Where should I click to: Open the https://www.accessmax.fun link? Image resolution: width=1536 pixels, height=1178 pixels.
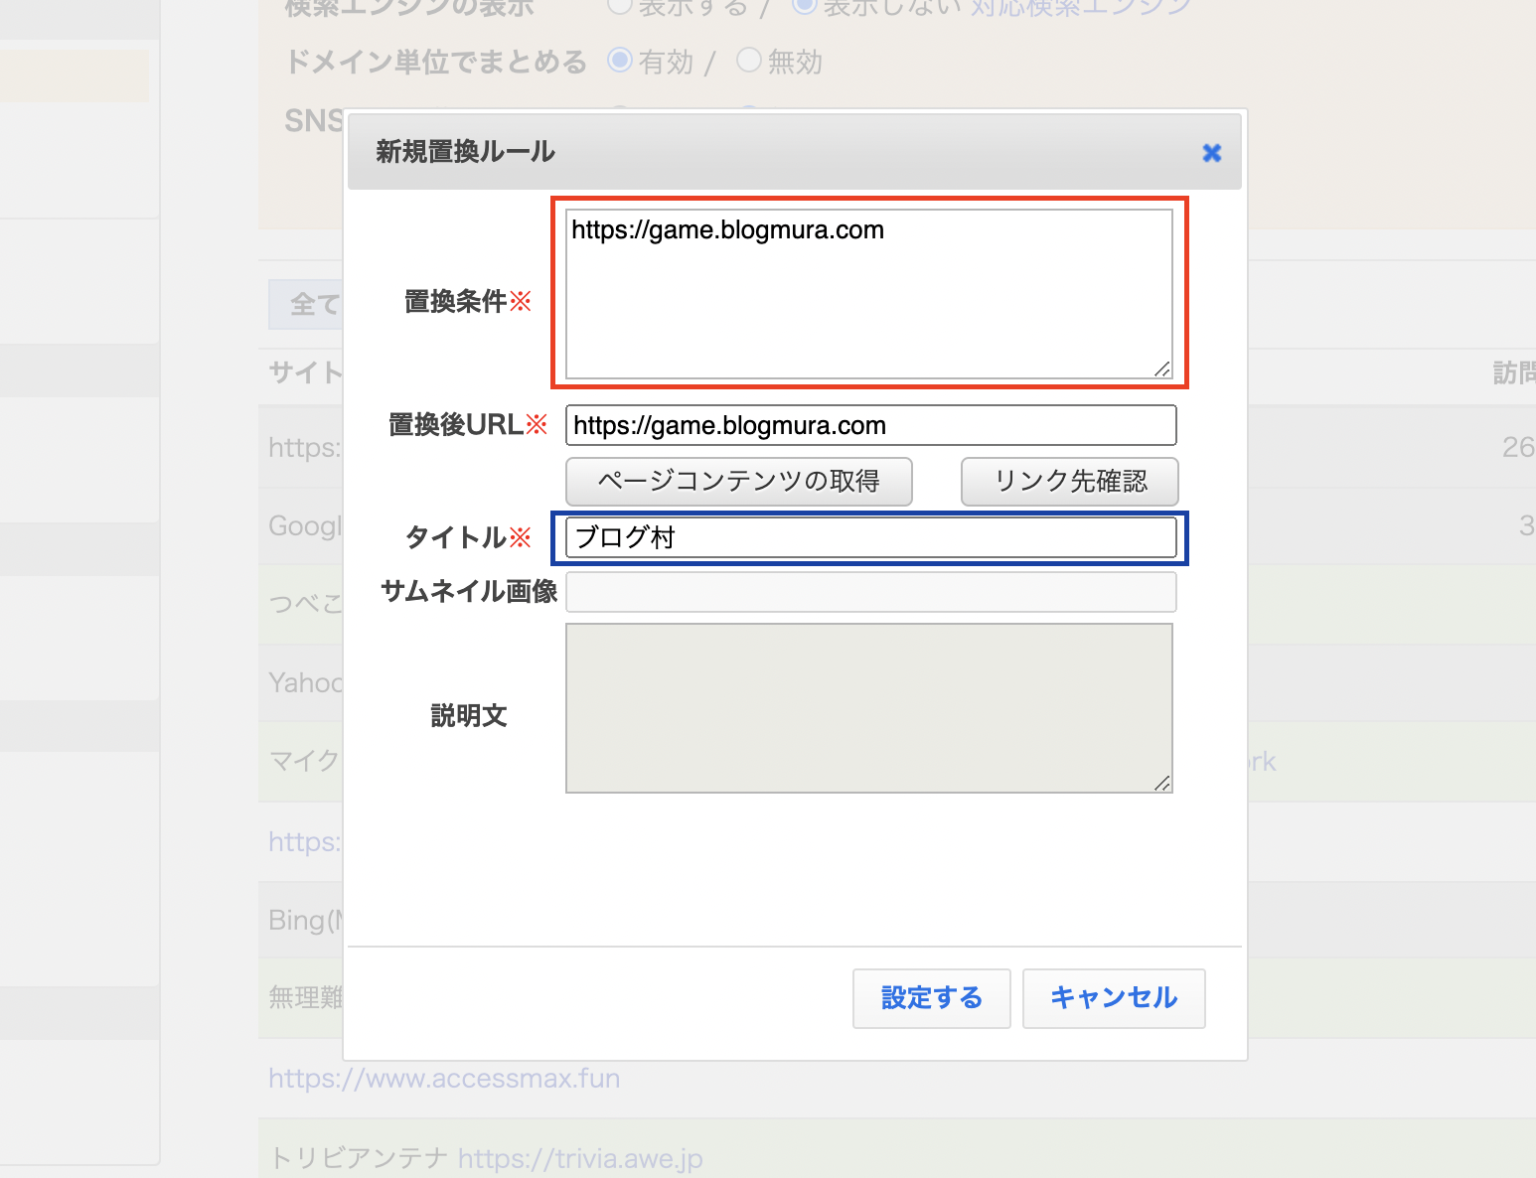(x=444, y=1078)
